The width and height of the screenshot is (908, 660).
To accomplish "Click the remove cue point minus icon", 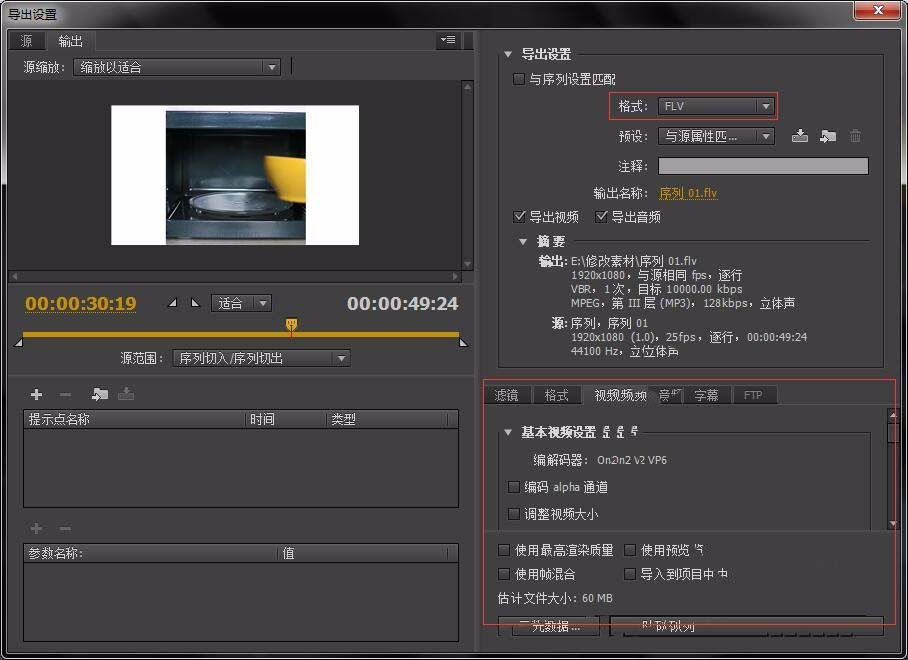I will point(62,394).
